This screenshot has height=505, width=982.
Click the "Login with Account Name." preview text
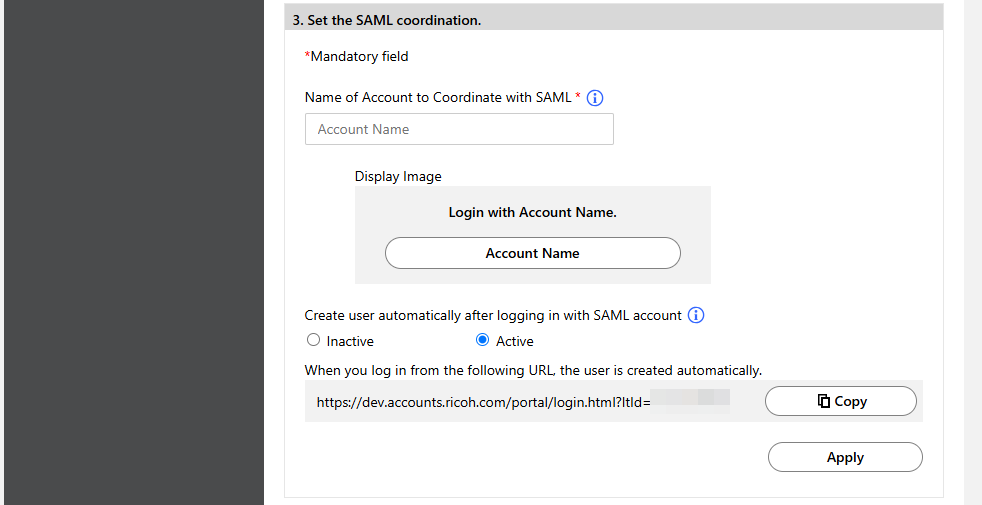pyautogui.click(x=532, y=212)
